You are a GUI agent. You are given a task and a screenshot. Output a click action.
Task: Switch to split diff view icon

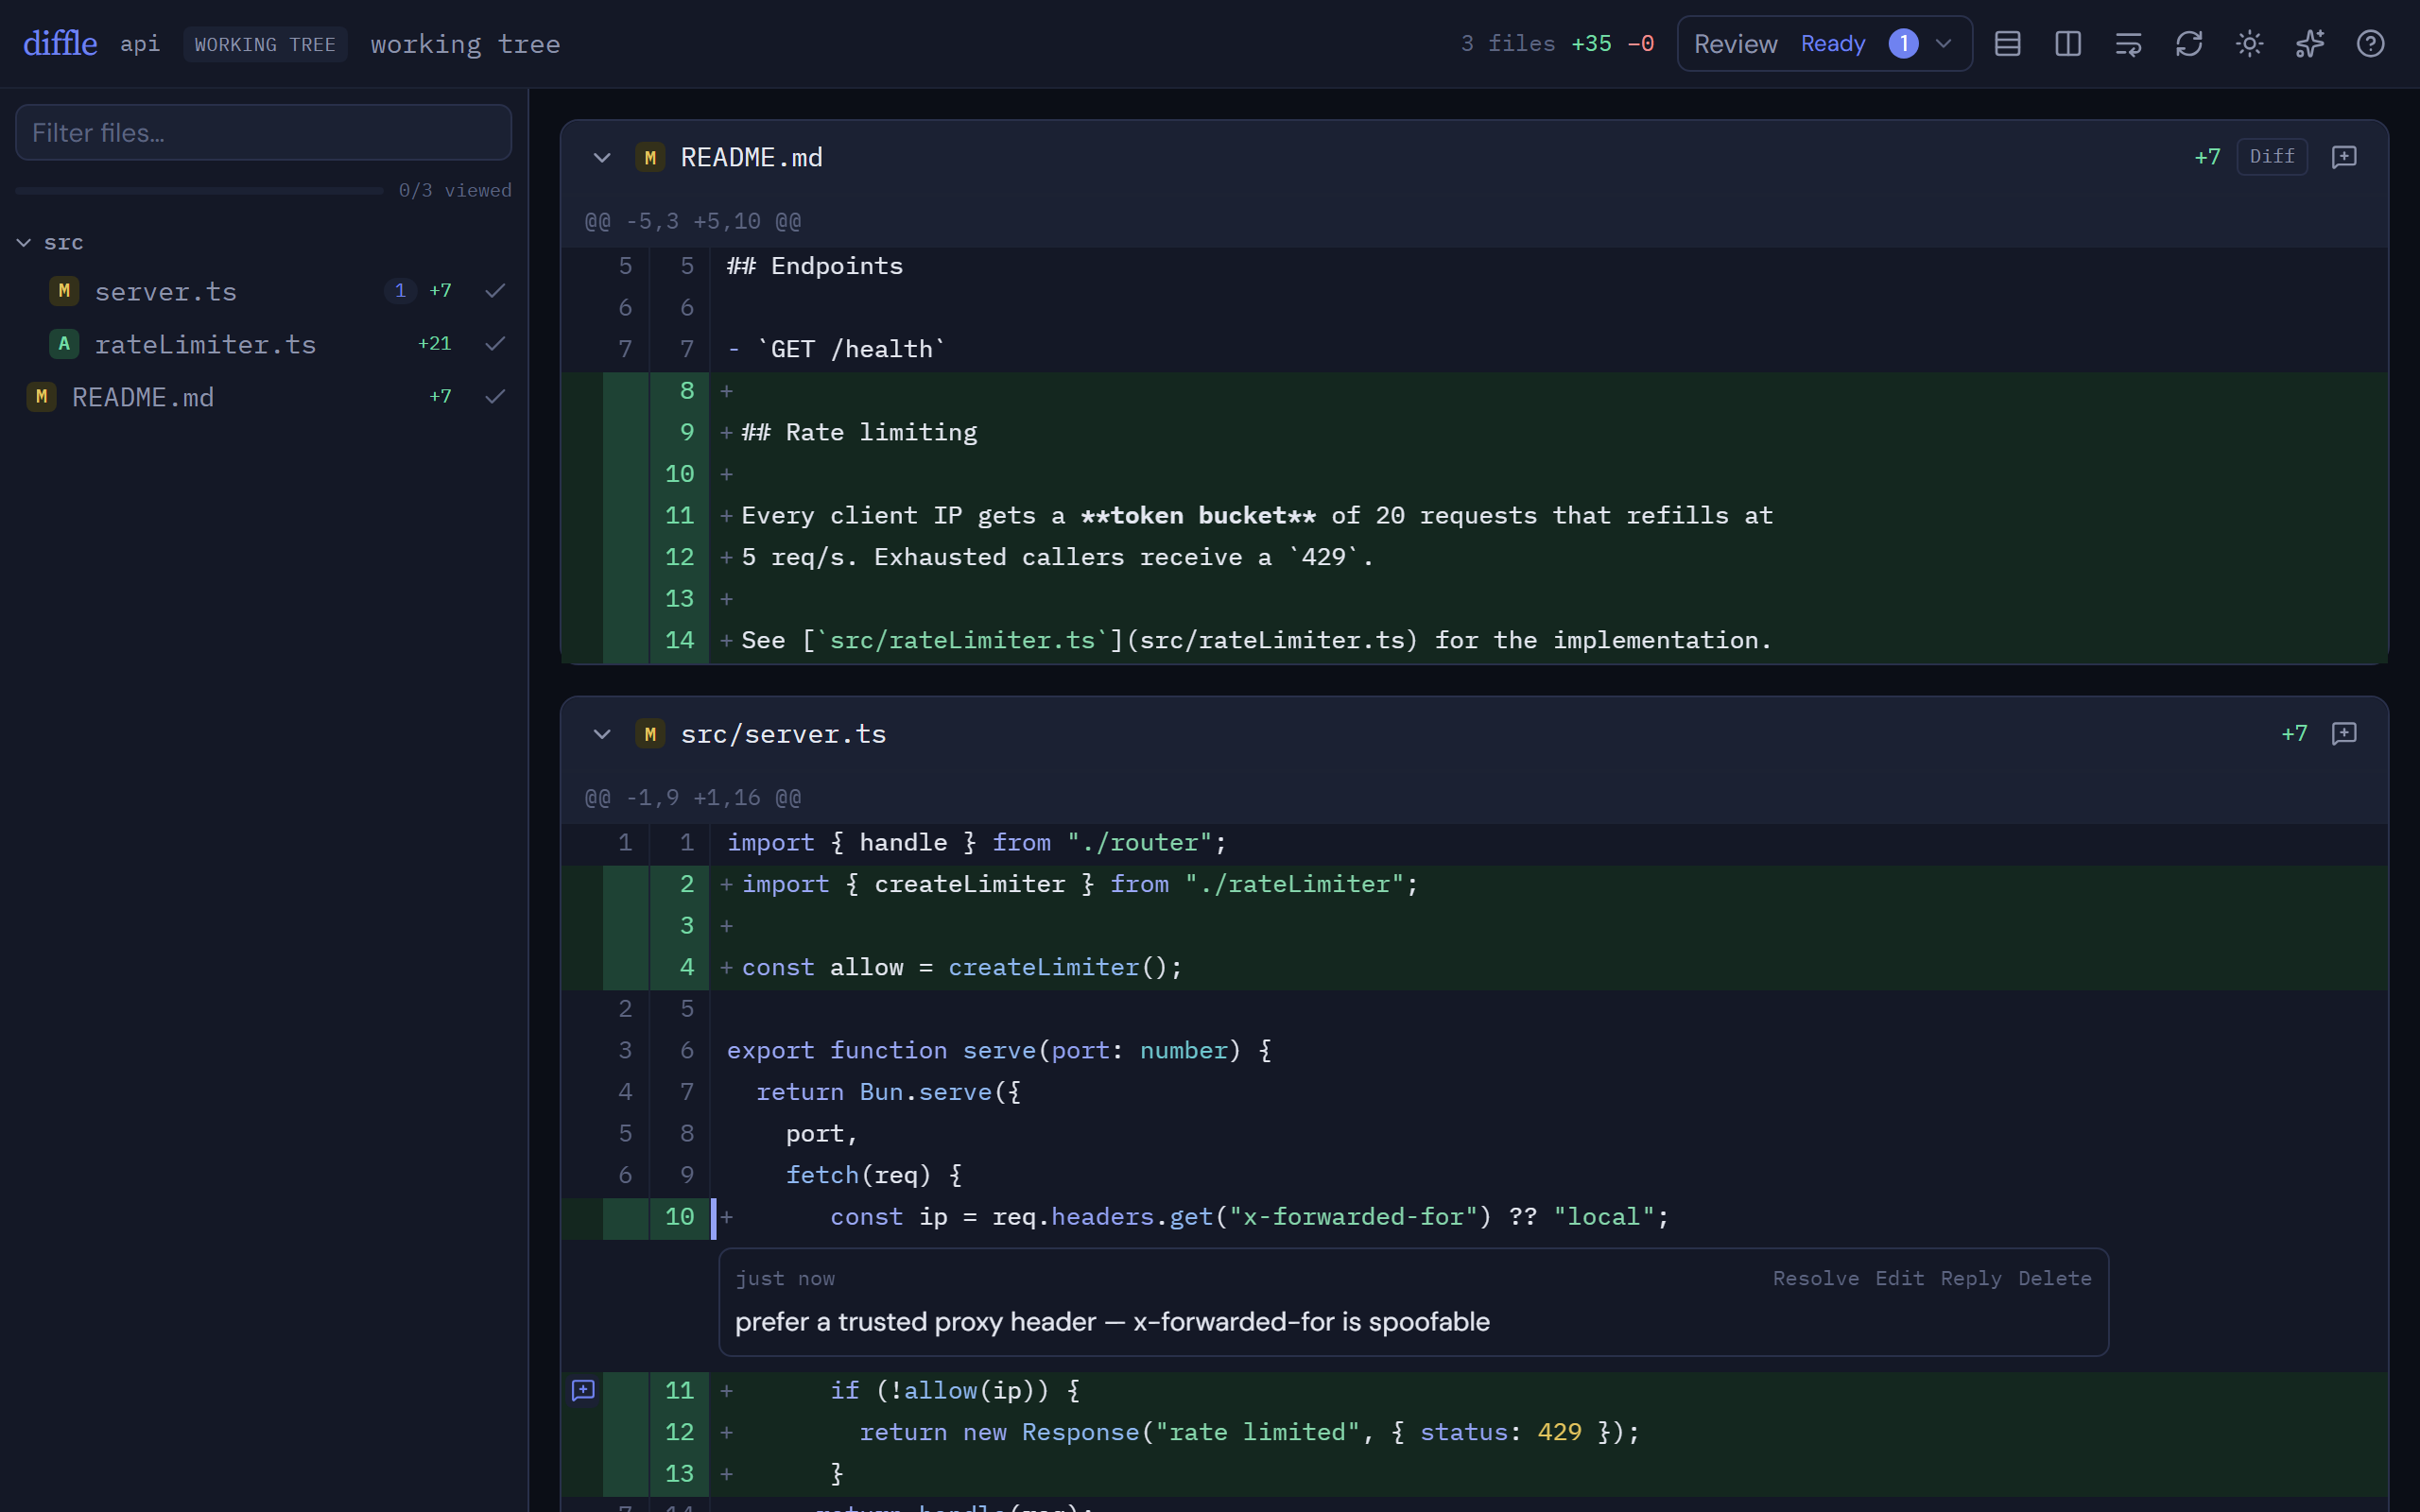click(x=2068, y=44)
